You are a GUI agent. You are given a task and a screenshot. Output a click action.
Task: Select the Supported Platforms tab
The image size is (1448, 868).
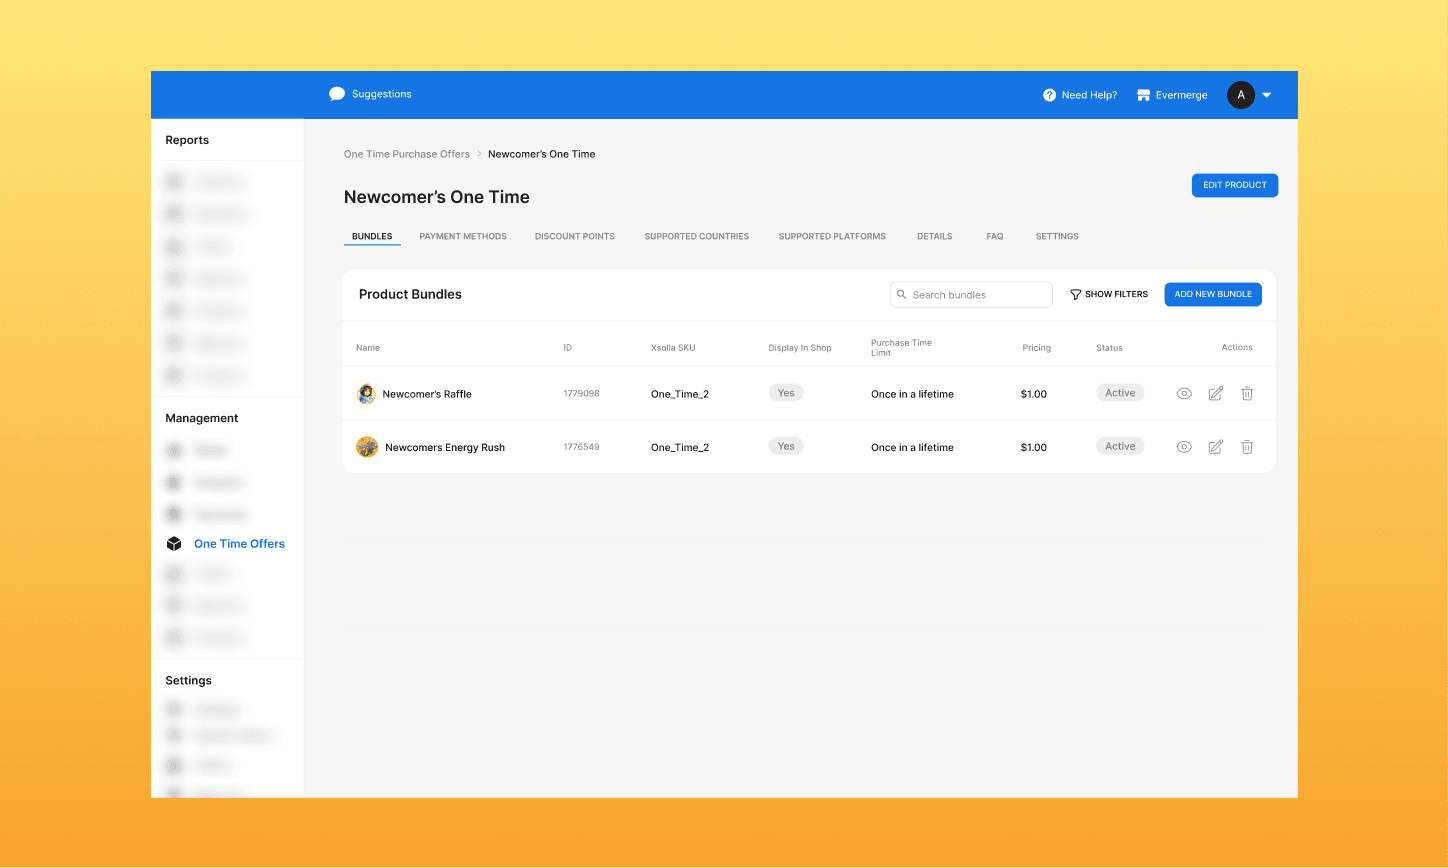832,236
